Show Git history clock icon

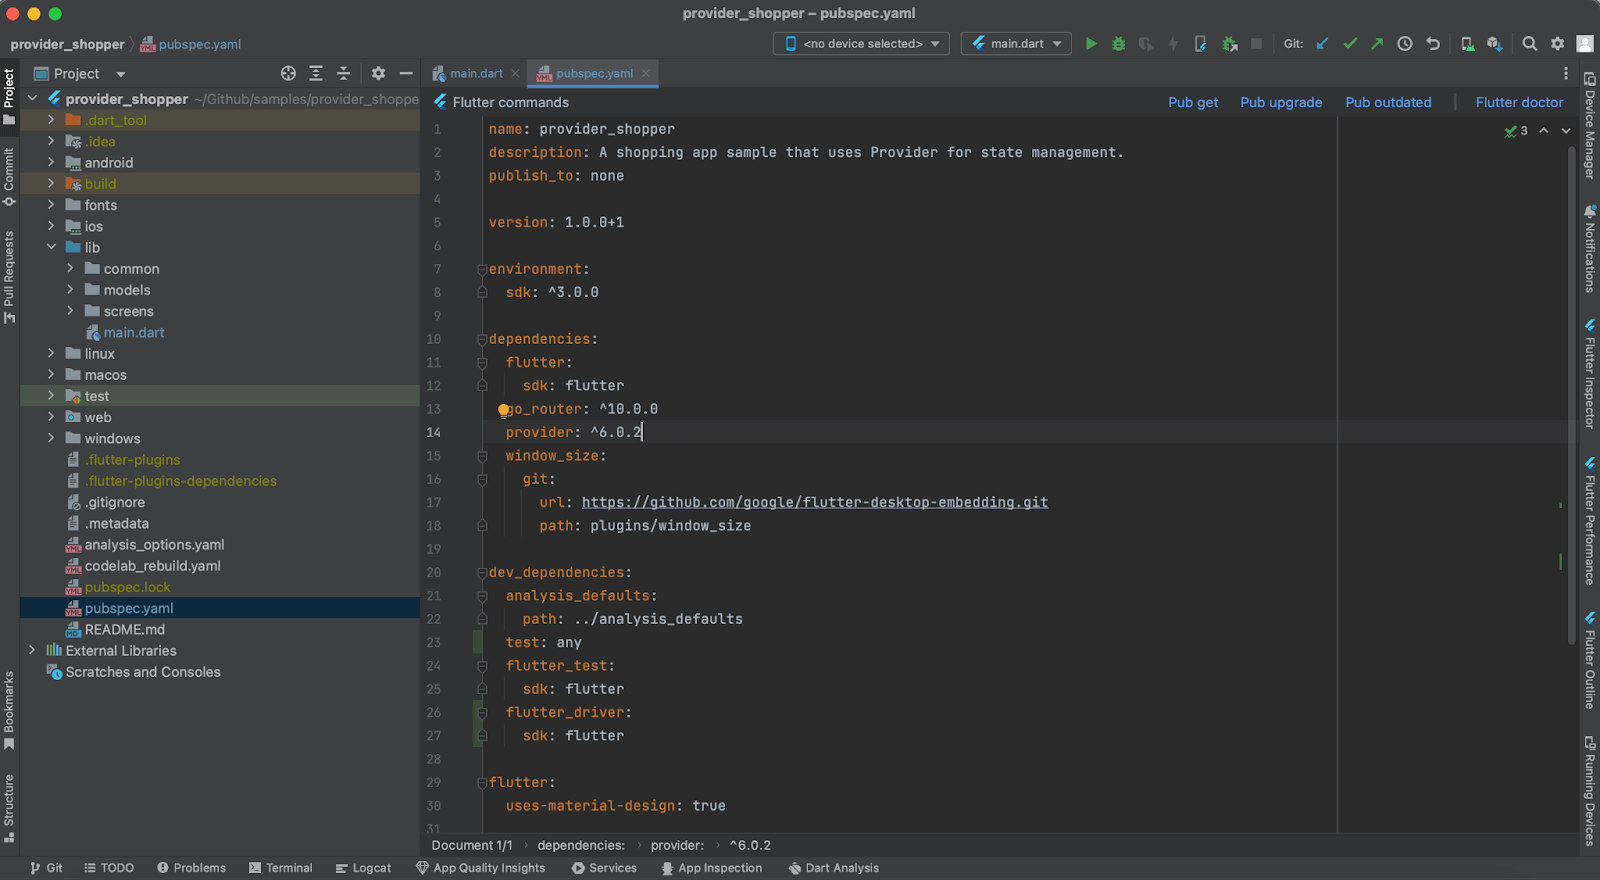(x=1405, y=44)
